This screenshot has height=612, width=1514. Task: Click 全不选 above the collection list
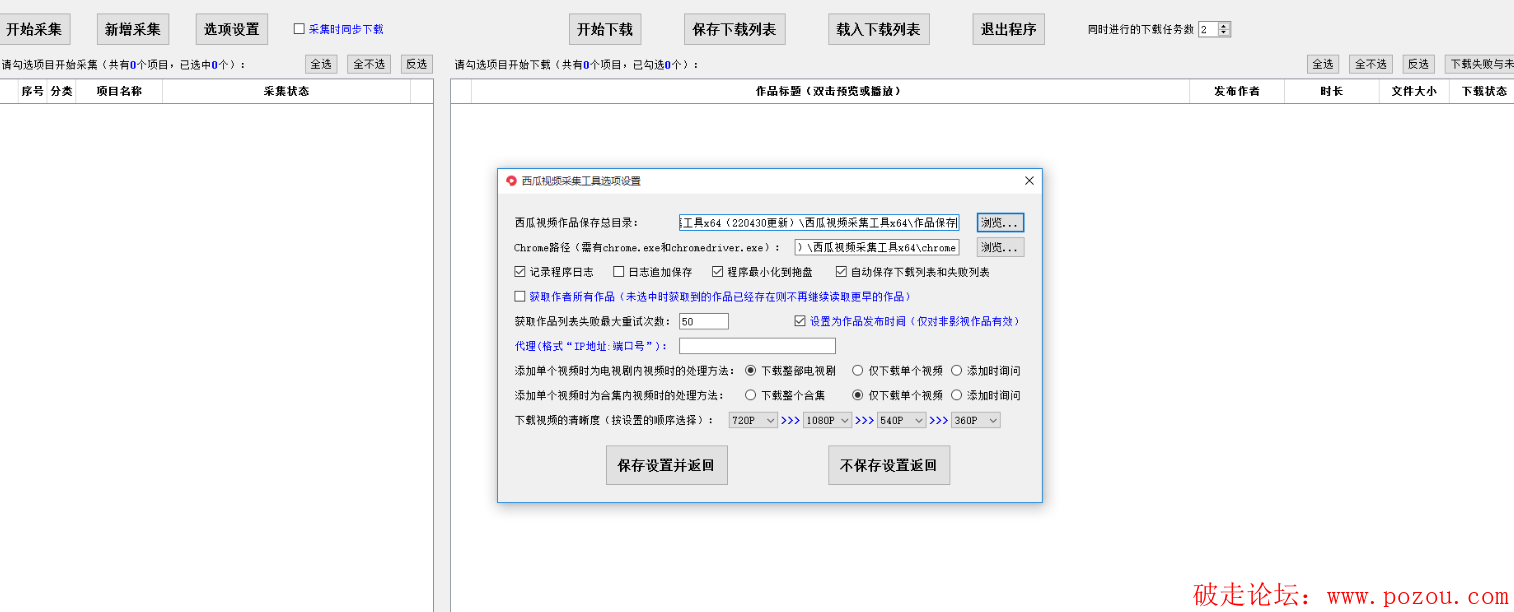click(369, 64)
